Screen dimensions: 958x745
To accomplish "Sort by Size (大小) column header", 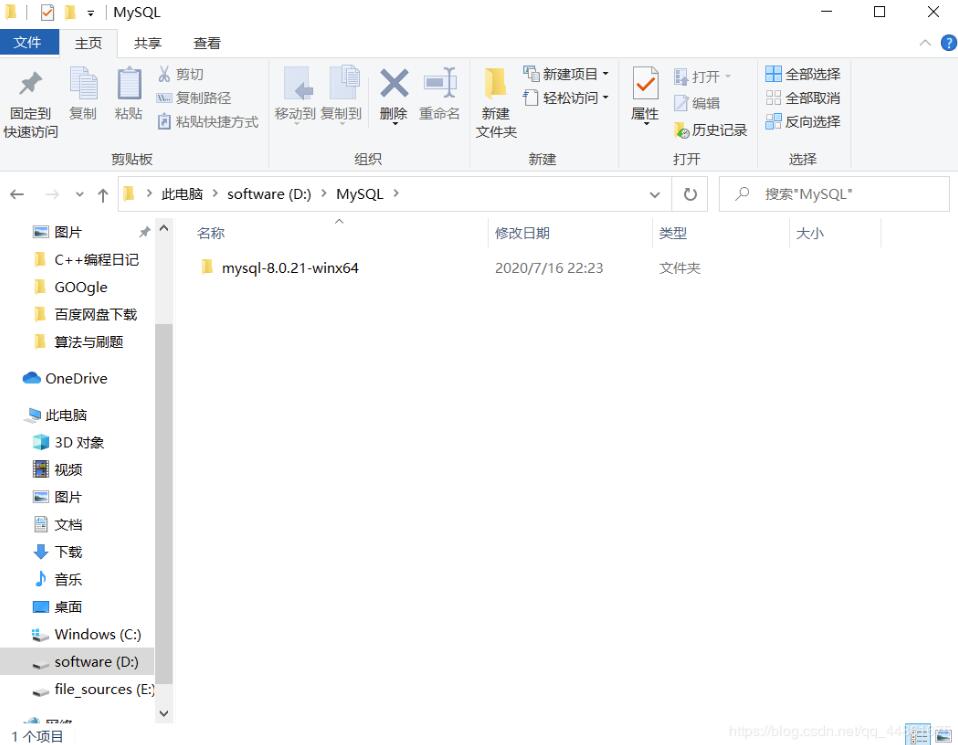I will [x=810, y=233].
